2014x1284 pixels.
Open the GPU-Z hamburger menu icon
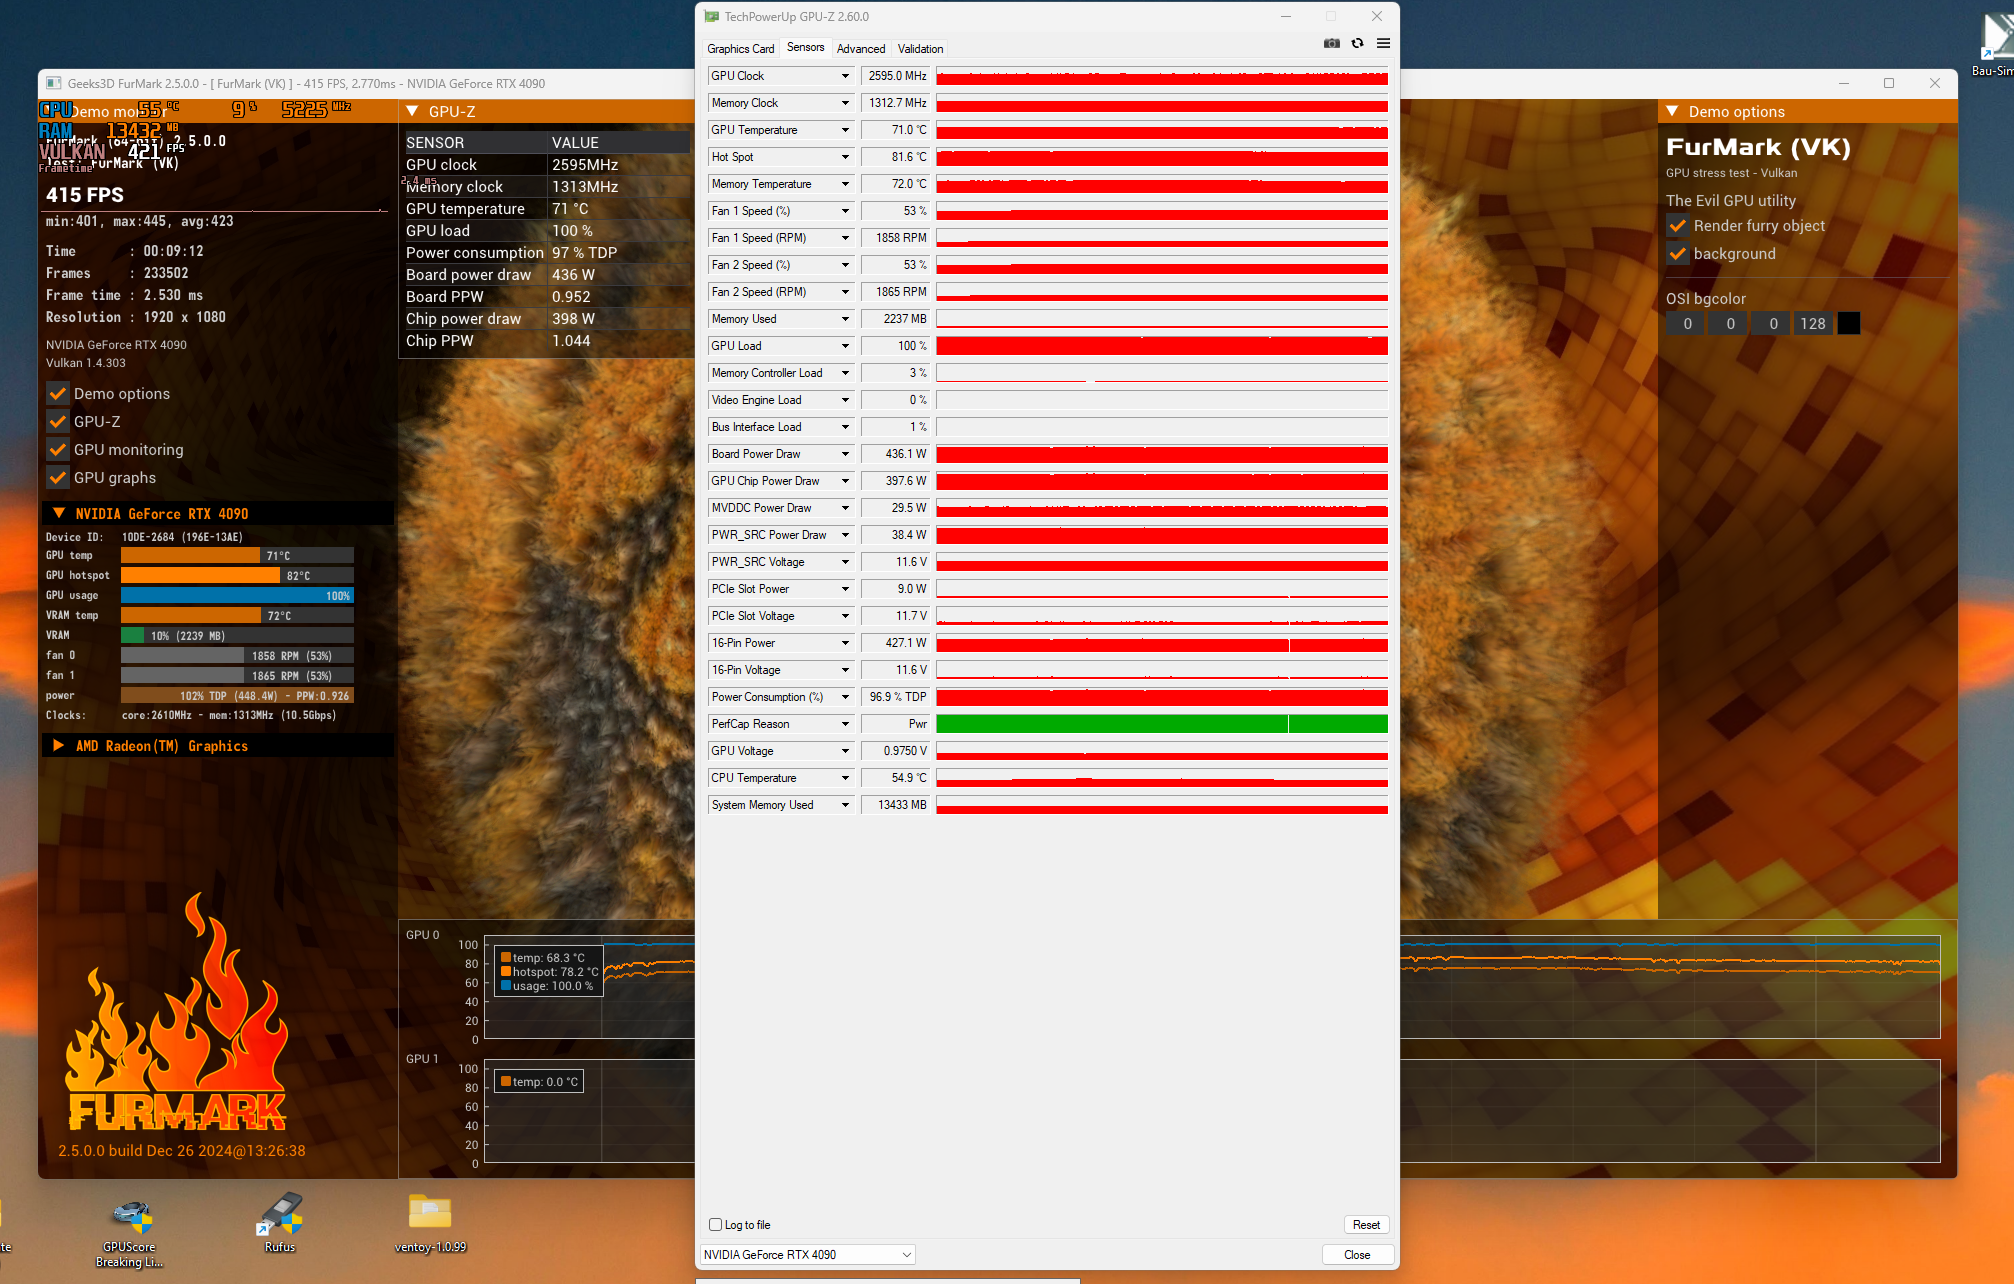tap(1383, 43)
